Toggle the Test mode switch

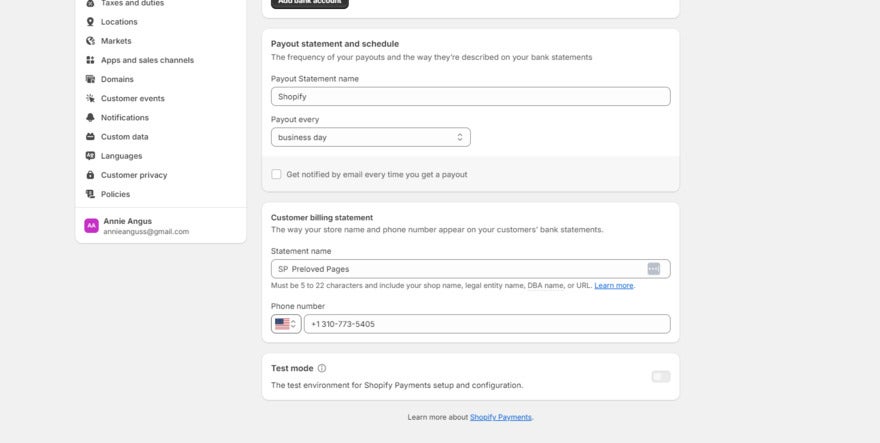coord(661,377)
